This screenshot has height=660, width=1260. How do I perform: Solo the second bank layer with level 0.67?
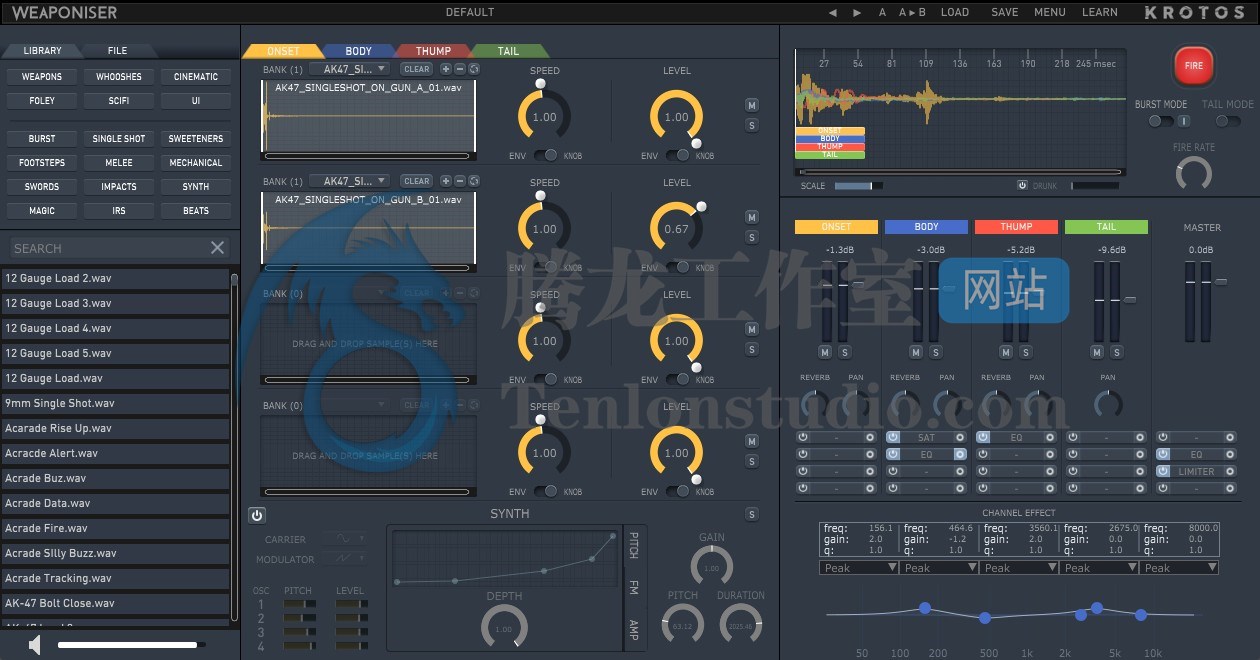pos(752,237)
